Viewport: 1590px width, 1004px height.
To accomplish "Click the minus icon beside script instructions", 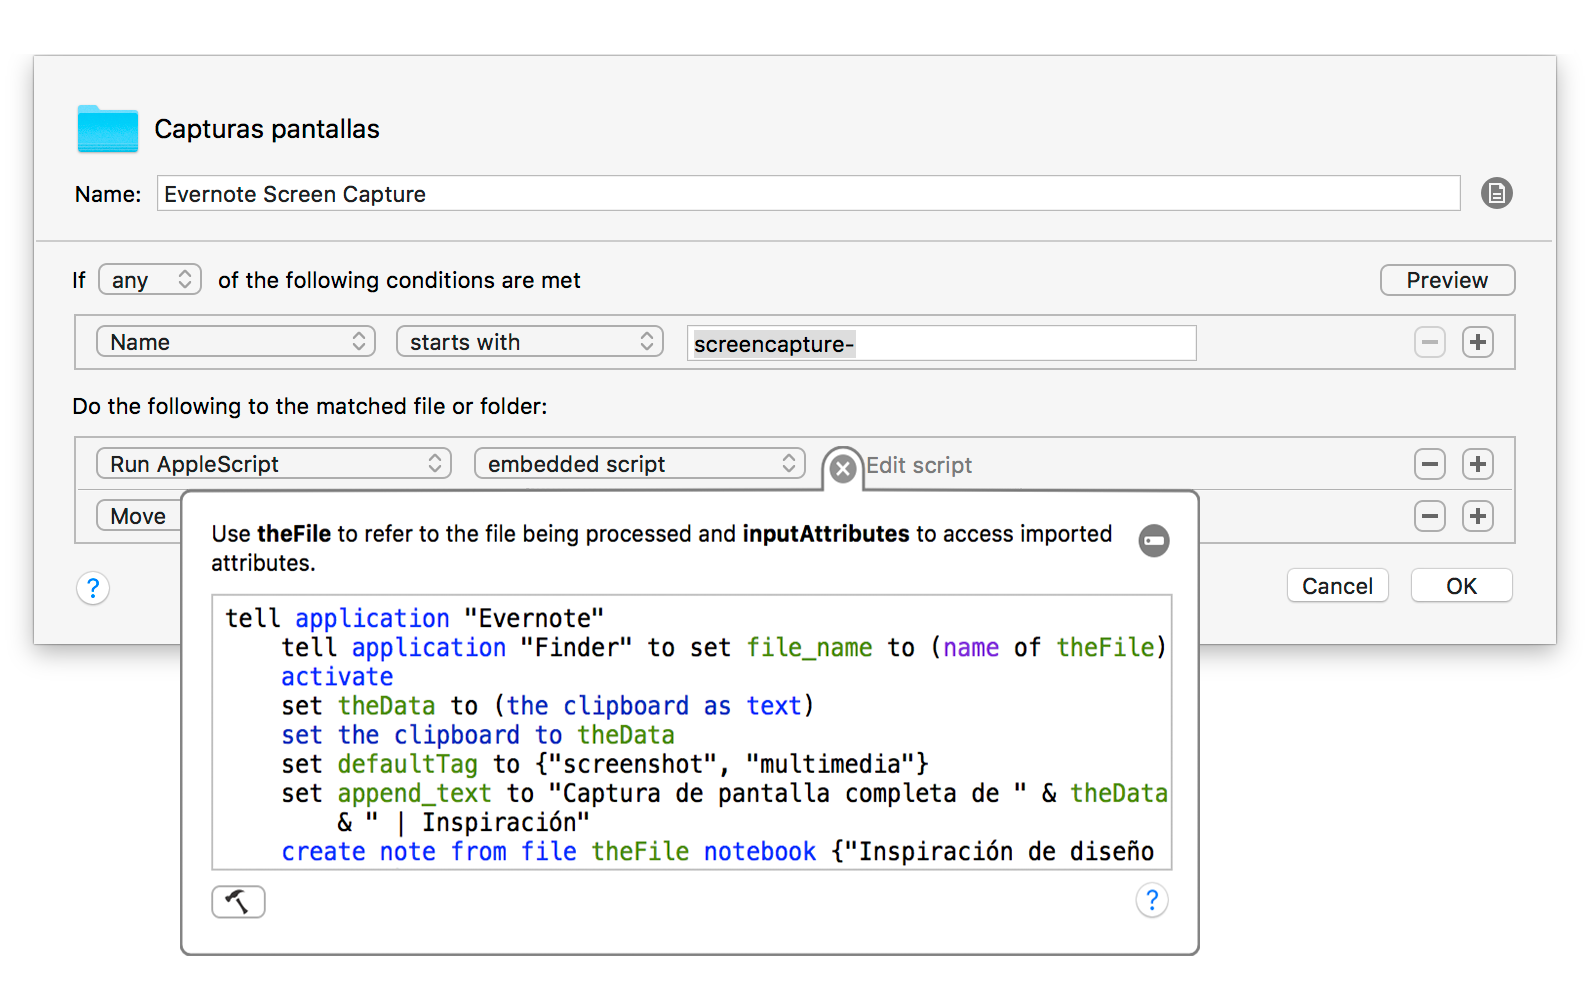I will click(x=1154, y=541).
